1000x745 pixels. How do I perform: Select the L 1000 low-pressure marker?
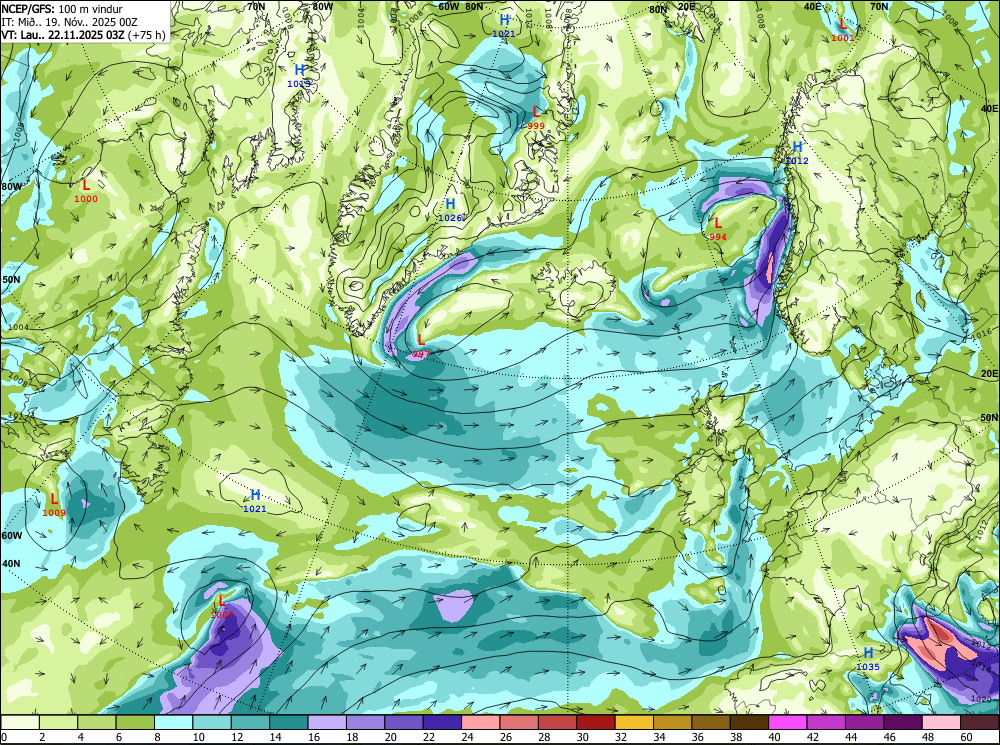click(x=86, y=191)
